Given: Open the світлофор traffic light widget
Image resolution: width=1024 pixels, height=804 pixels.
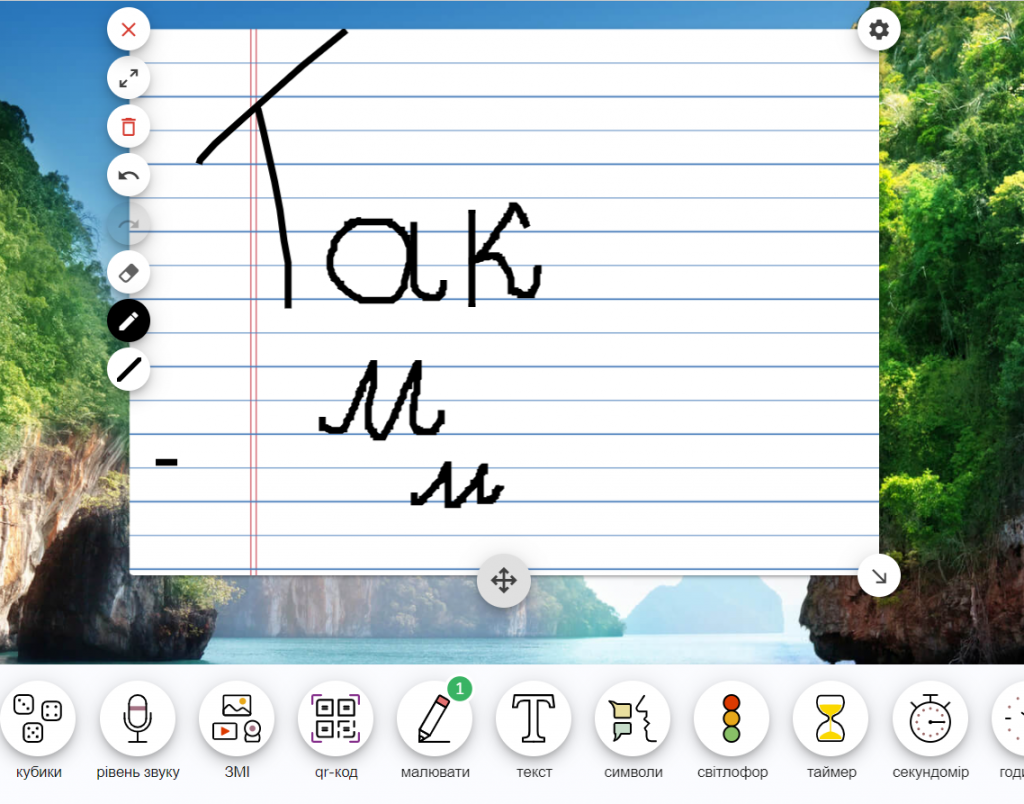Looking at the screenshot, I should pyautogui.click(x=731, y=719).
